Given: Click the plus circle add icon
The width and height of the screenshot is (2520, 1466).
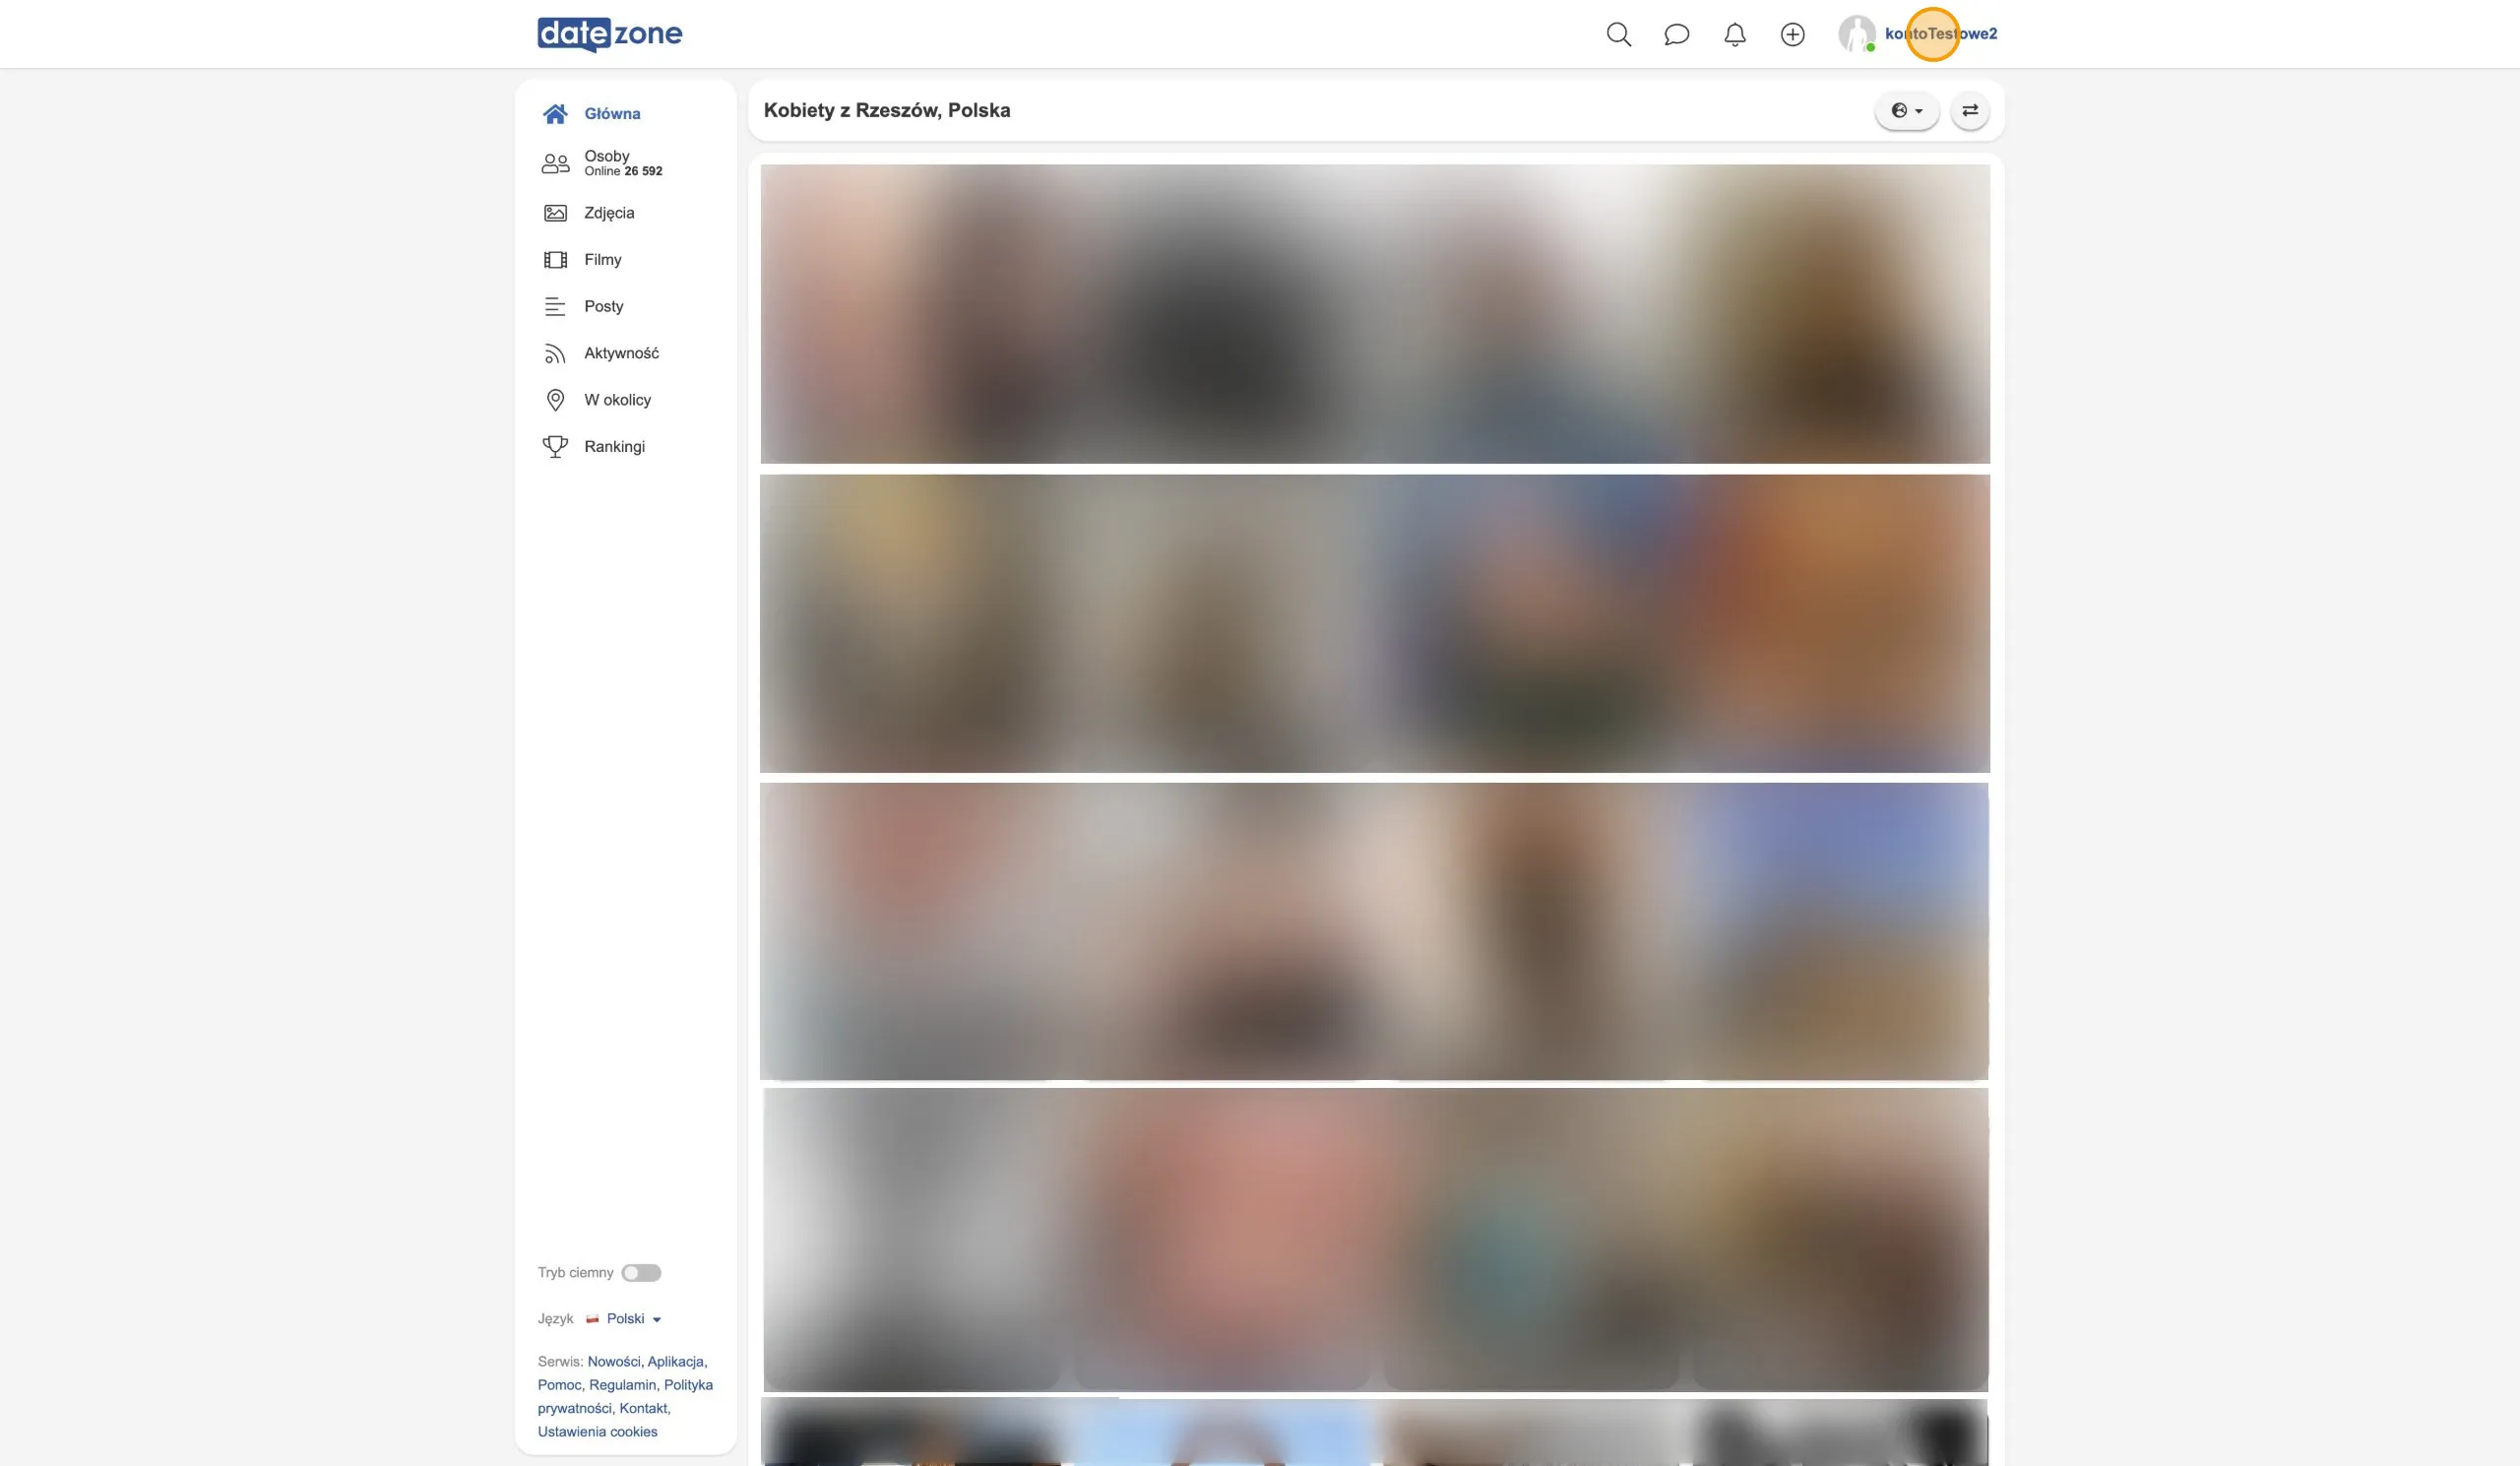Looking at the screenshot, I should pos(1792,34).
